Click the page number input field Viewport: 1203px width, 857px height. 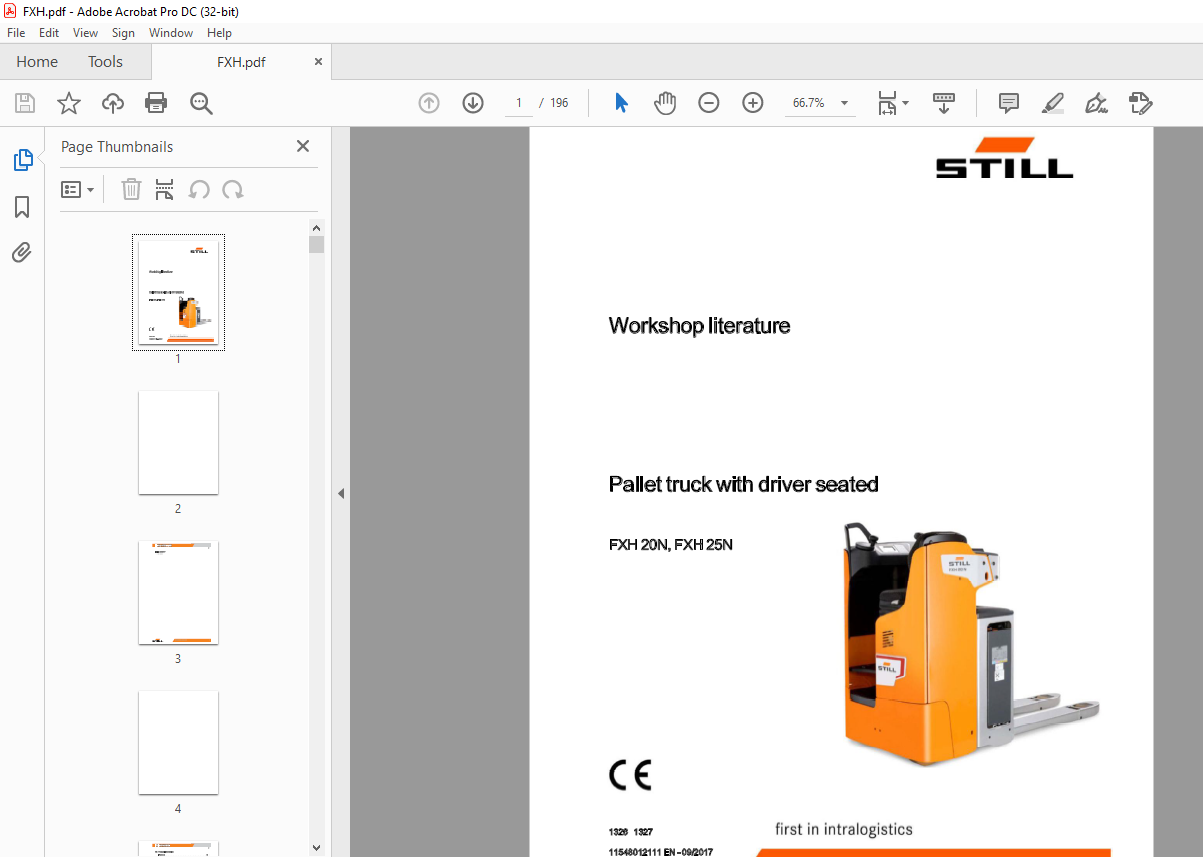pyautogui.click(x=519, y=103)
